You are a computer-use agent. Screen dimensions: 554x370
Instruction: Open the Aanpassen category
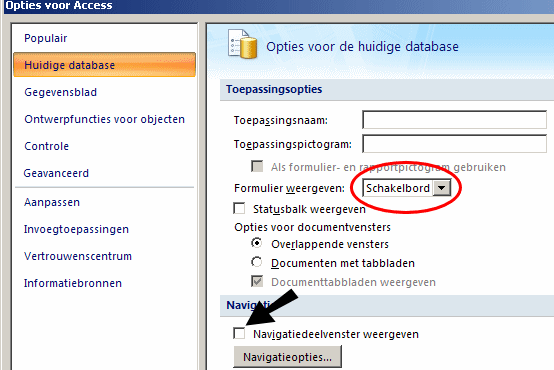tap(52, 202)
